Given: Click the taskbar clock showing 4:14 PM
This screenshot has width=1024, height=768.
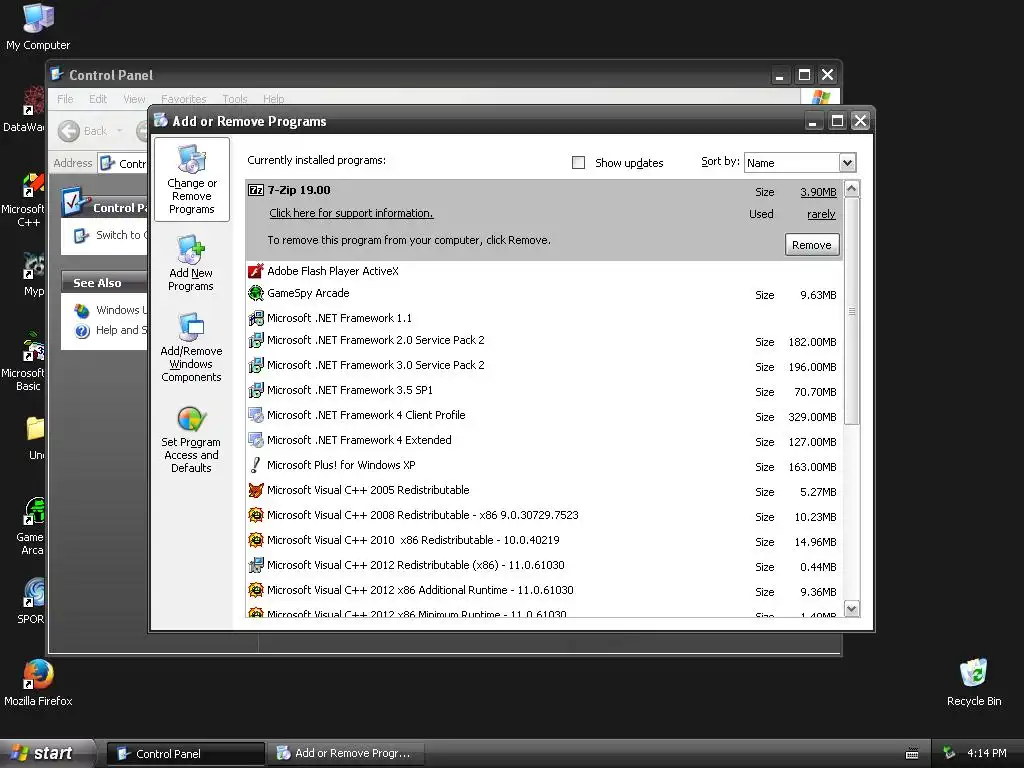Looking at the screenshot, I should (986, 753).
